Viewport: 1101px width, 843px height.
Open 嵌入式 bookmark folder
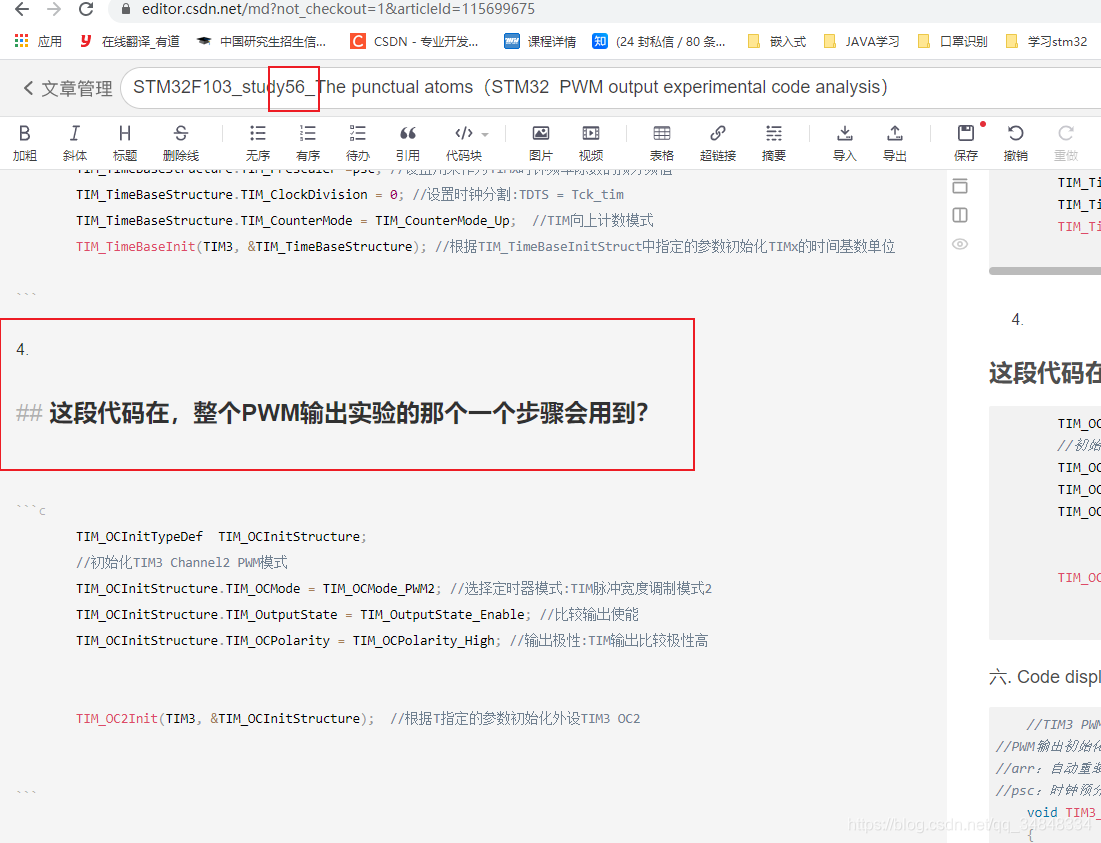[777, 41]
